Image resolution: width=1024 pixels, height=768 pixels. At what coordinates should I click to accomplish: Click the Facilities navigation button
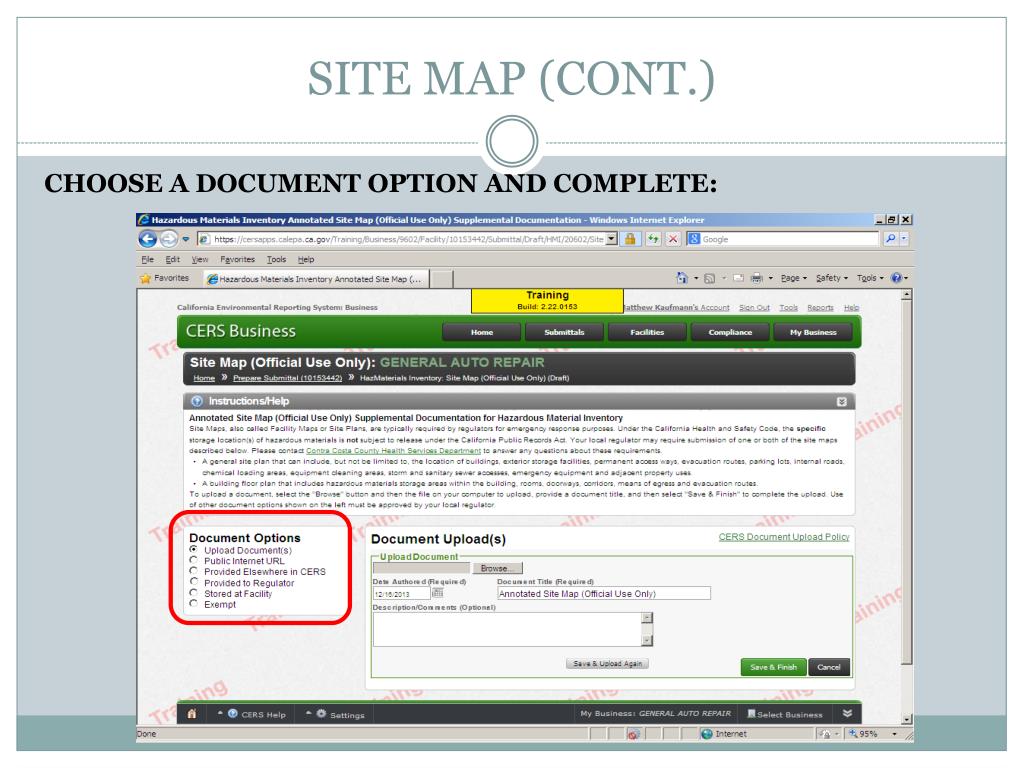click(647, 332)
